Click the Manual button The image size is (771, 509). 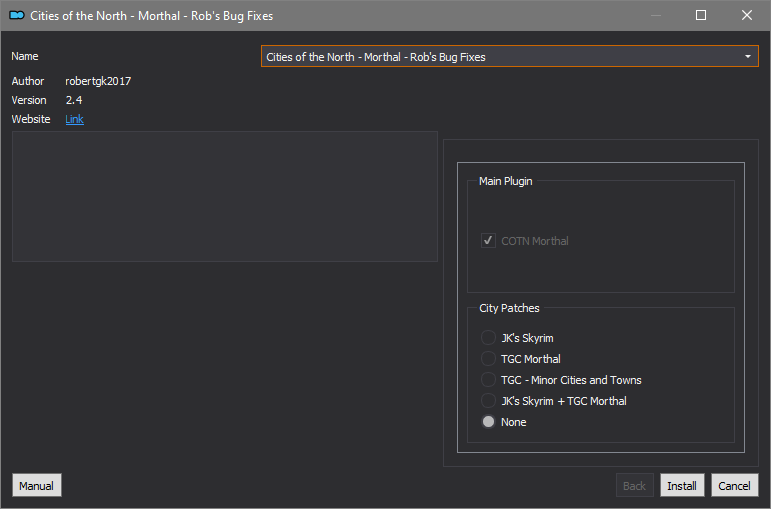(x=37, y=485)
